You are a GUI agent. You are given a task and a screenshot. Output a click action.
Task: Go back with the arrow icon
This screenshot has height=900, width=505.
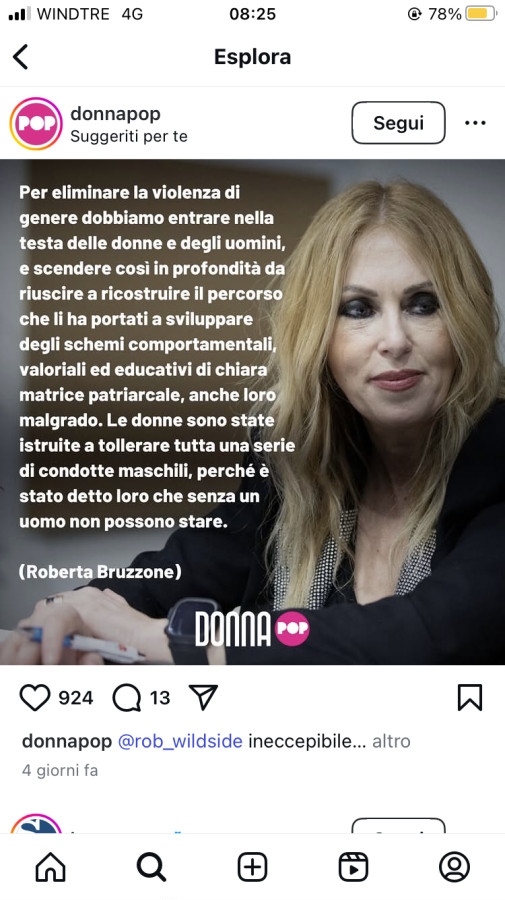(21, 57)
